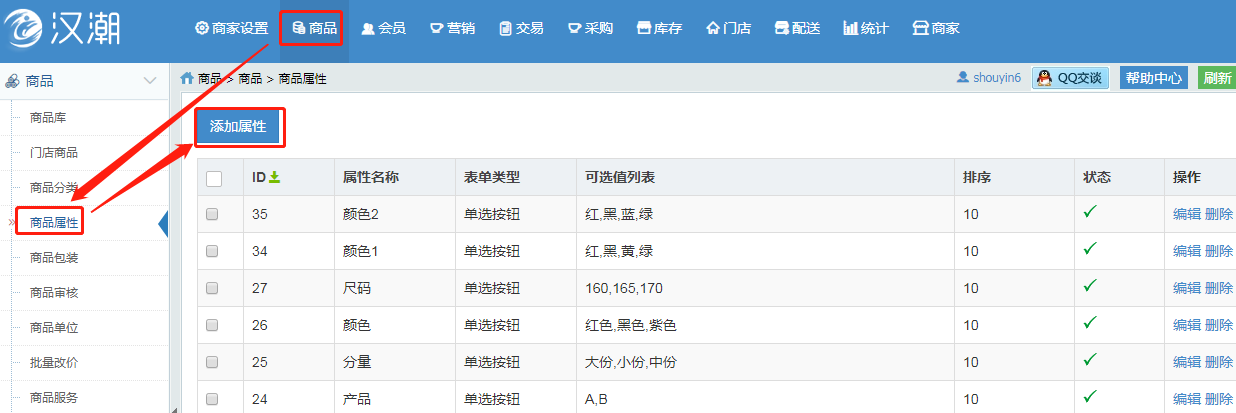Screen dimensions: 1236x413
Task: Click the 添加属性 button
Action: pos(238,127)
